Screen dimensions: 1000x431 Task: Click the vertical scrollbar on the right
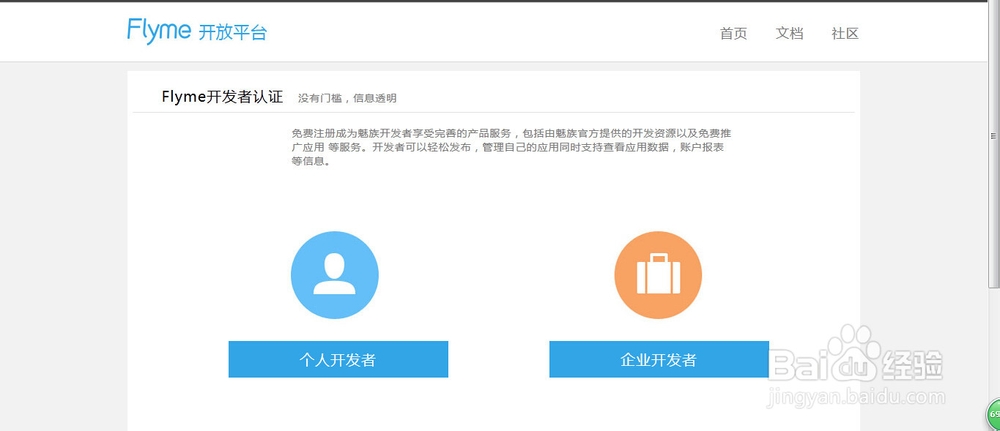click(x=994, y=143)
